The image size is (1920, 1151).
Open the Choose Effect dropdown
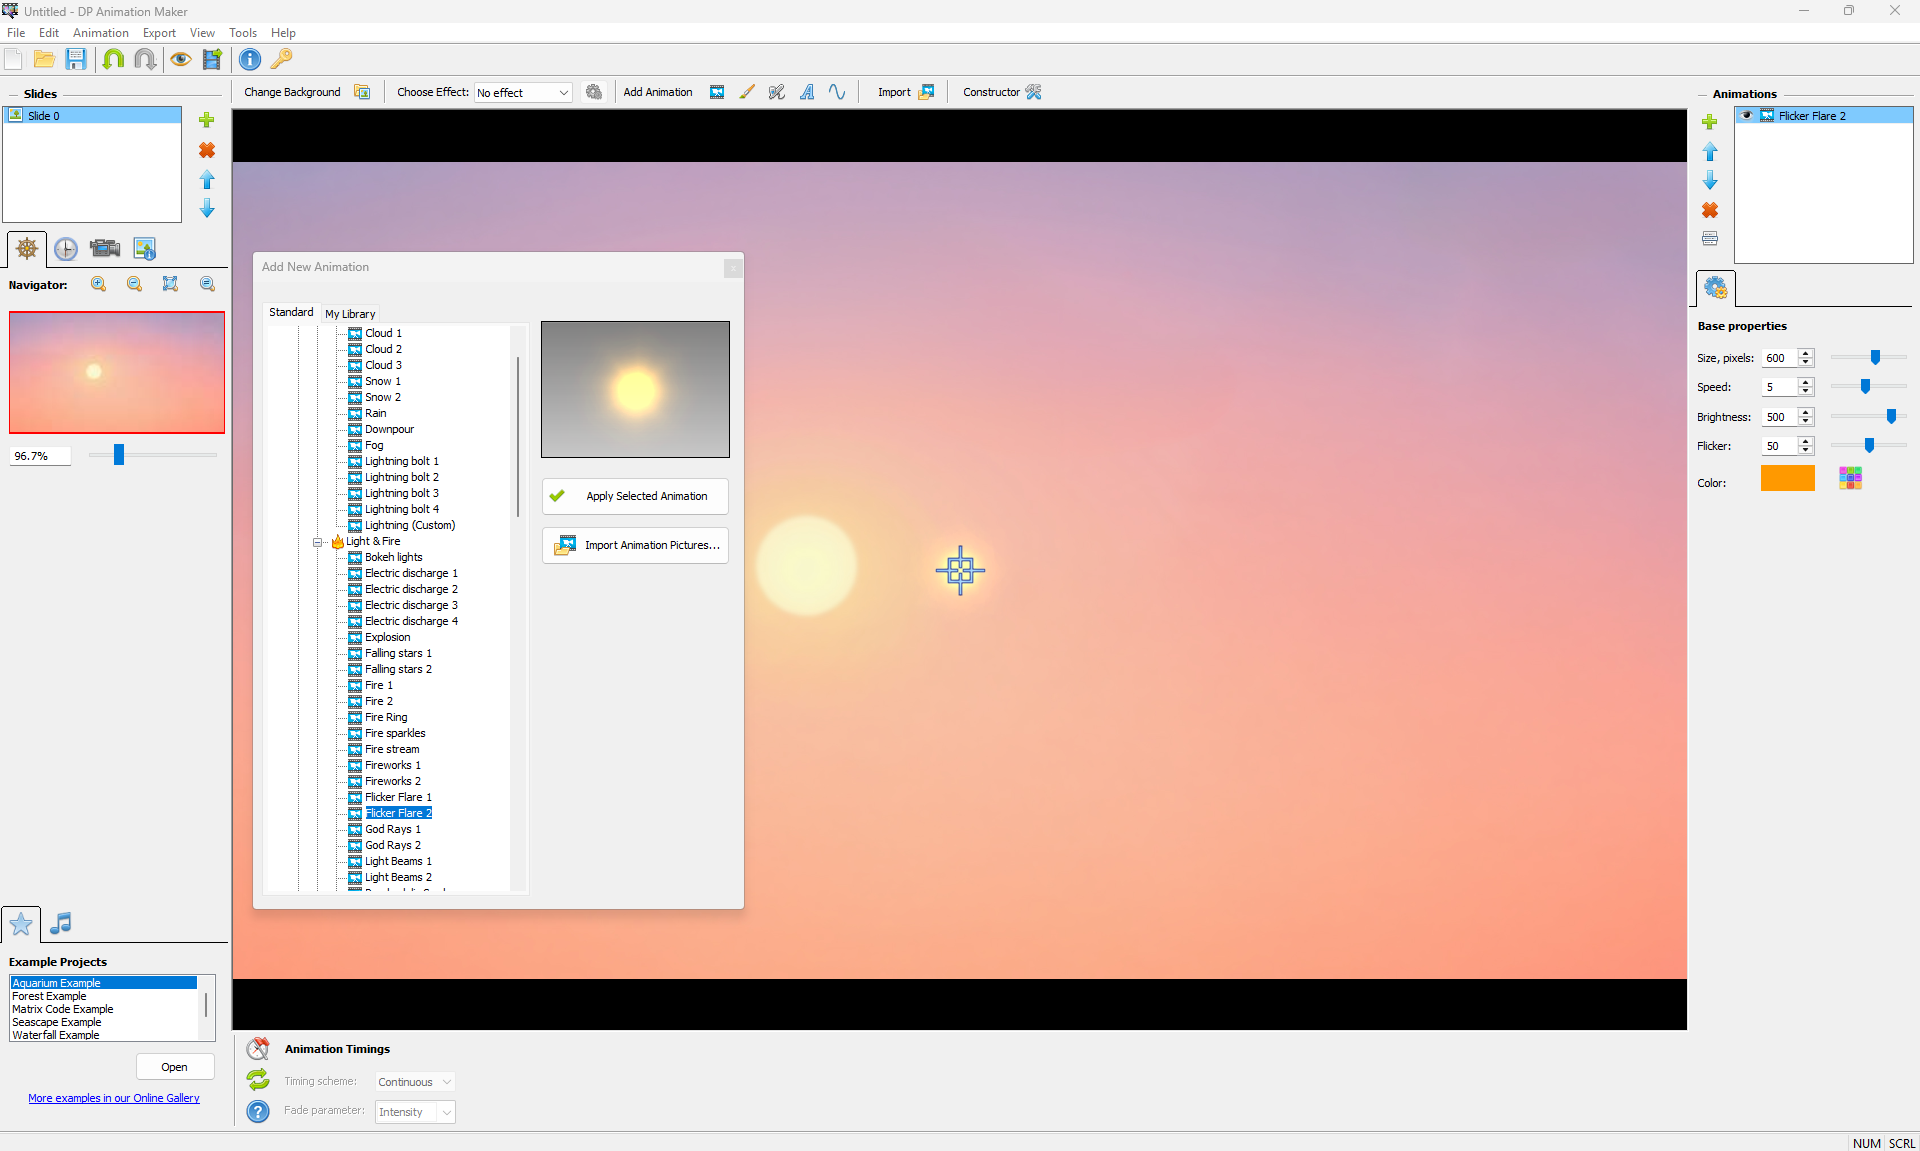click(x=523, y=92)
